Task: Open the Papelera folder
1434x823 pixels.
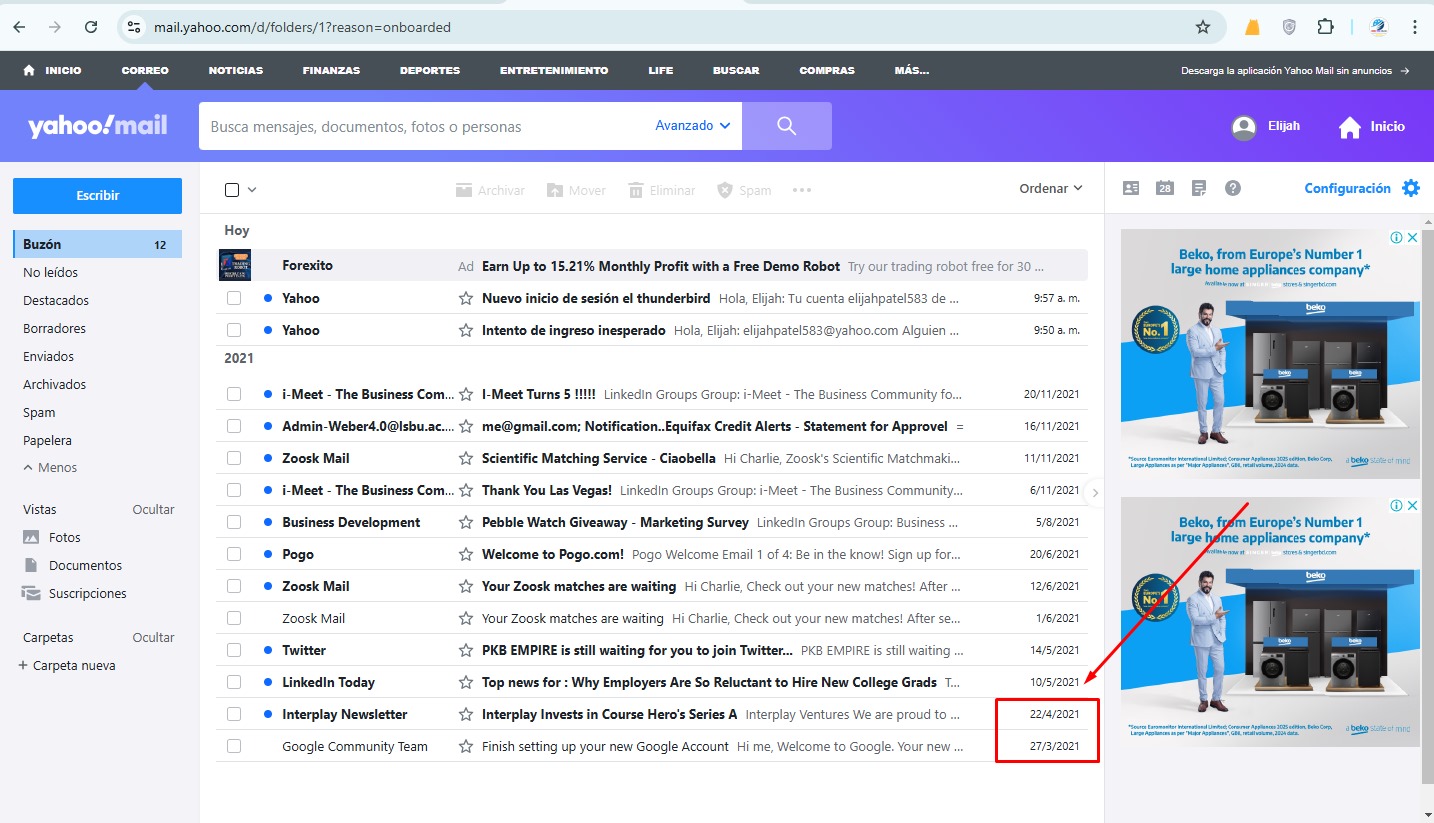Action: [47, 440]
